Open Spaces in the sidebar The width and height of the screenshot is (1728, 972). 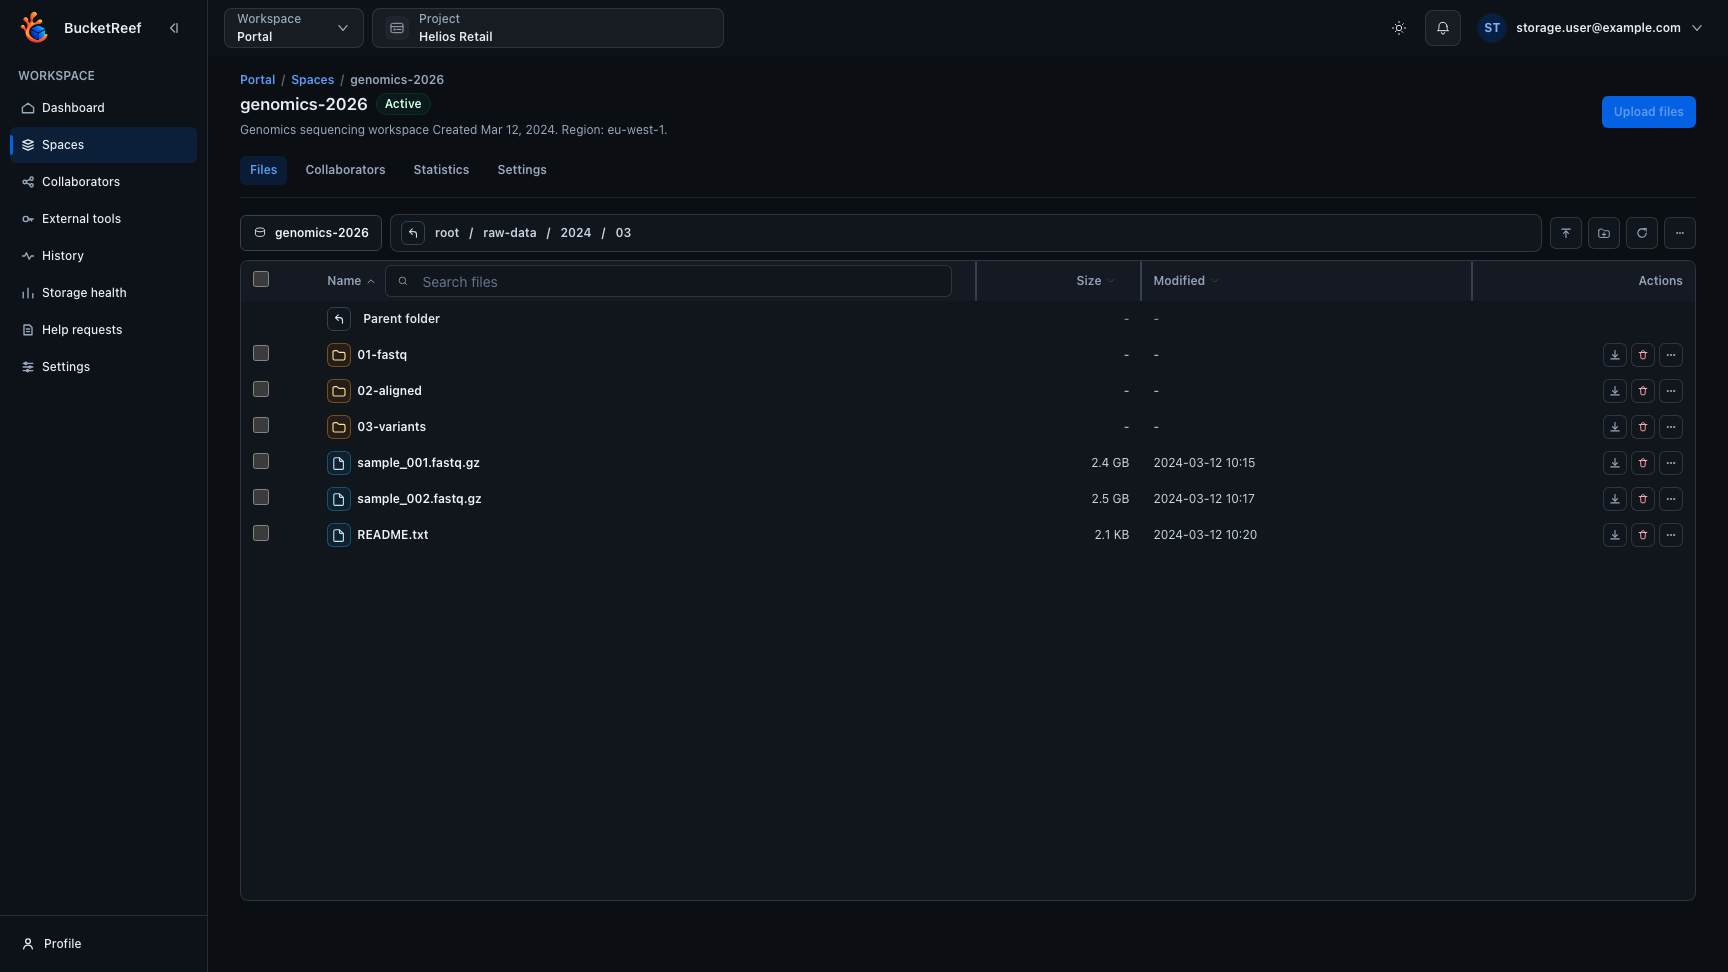pyautogui.click(x=103, y=145)
